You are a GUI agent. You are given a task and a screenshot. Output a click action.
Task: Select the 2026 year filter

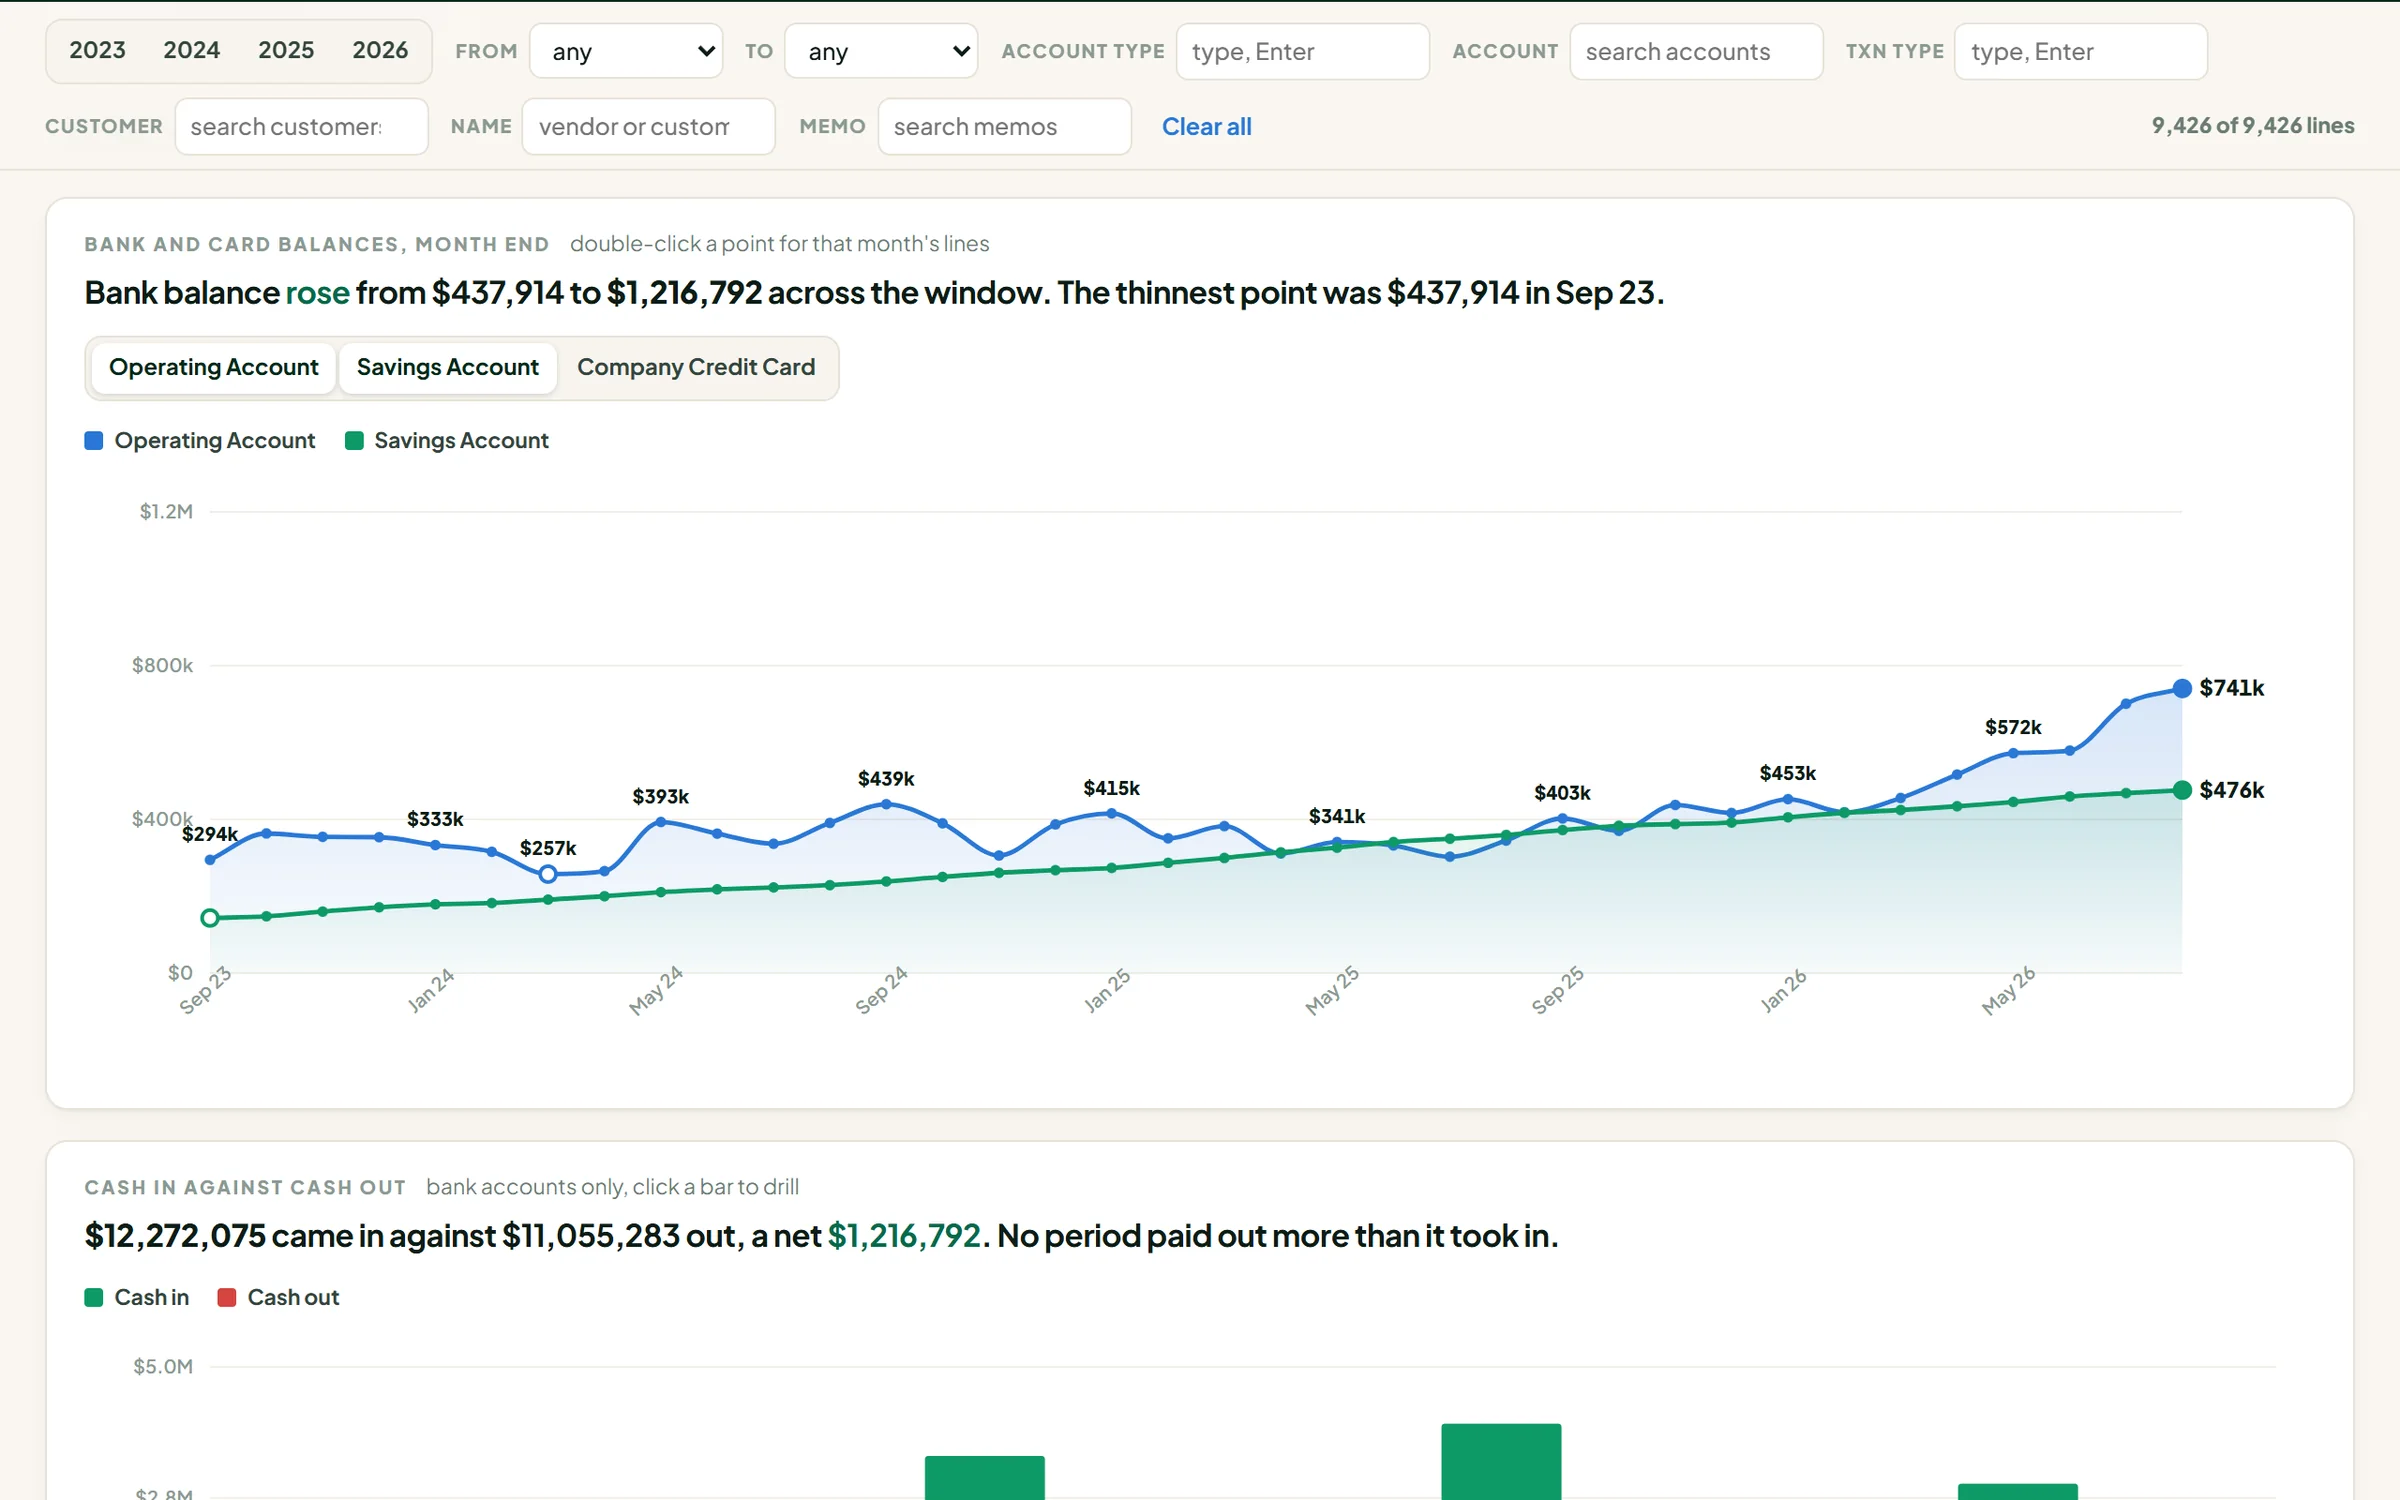tap(380, 50)
